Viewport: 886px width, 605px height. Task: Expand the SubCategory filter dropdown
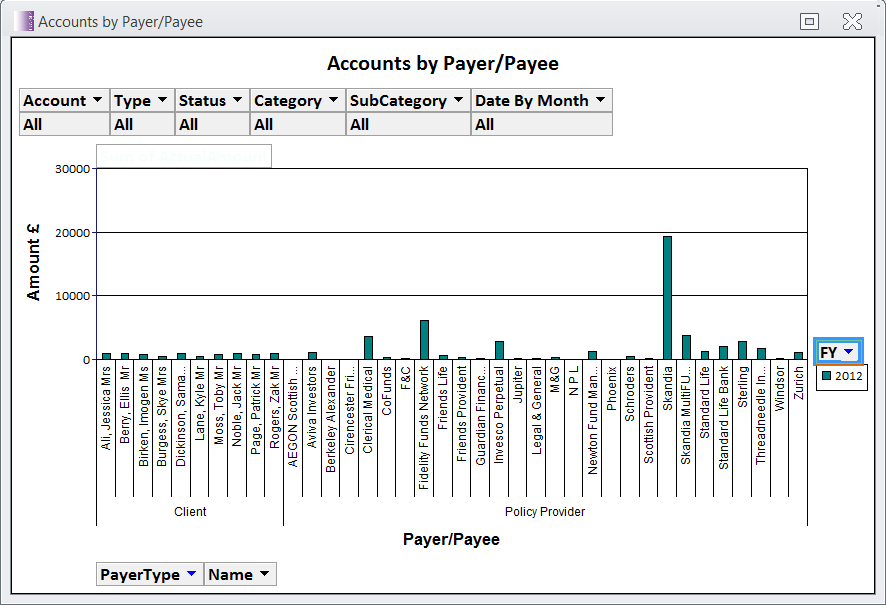[458, 100]
